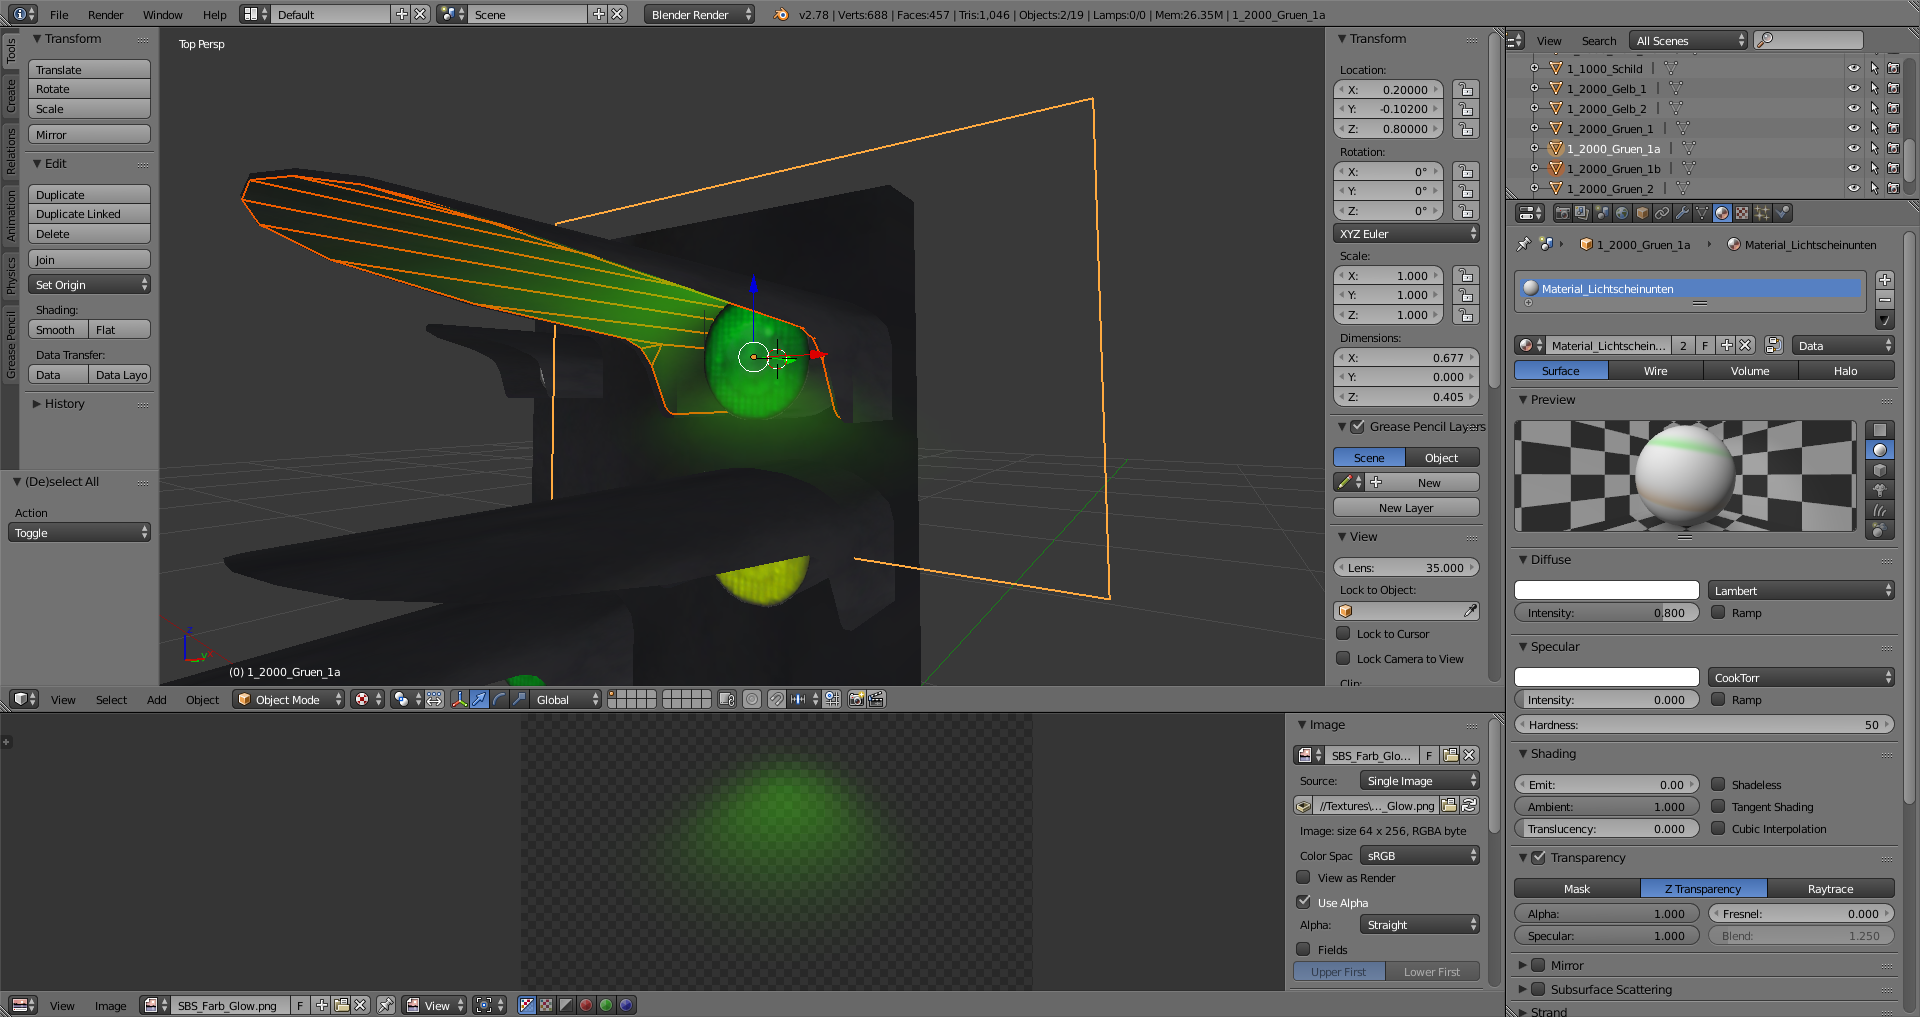Open the Modifiers tab wrench icon

pyautogui.click(x=1682, y=213)
